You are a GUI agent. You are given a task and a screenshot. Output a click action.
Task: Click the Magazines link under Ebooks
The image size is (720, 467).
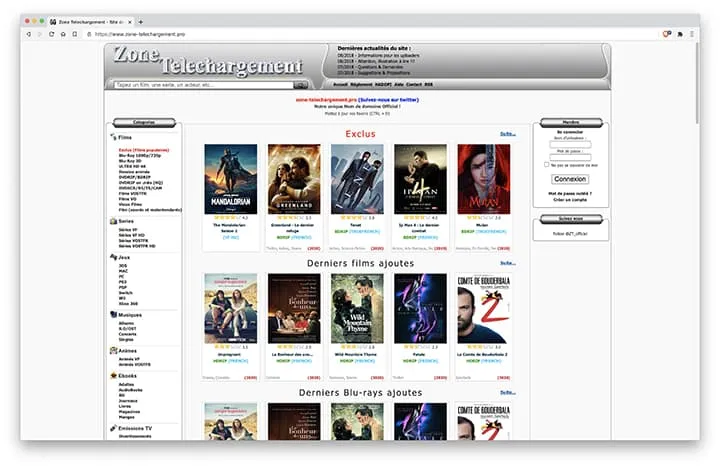tap(129, 412)
